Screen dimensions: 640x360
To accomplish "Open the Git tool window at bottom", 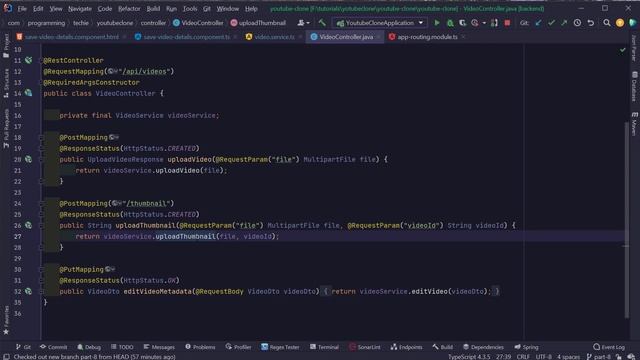I will point(23,347).
